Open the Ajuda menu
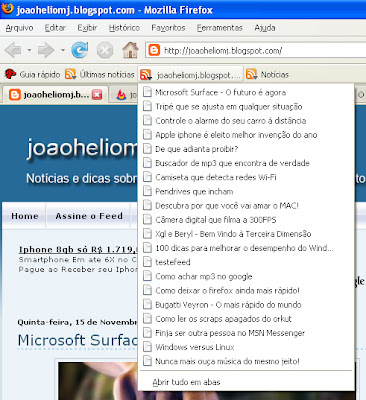366x400 pixels. [265, 28]
